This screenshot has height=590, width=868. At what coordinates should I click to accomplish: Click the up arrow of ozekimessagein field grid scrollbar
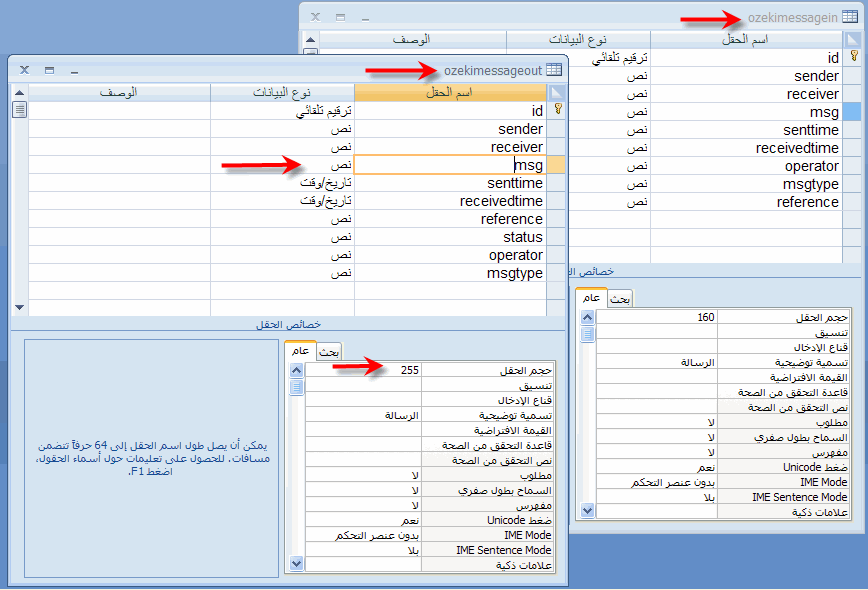311,39
